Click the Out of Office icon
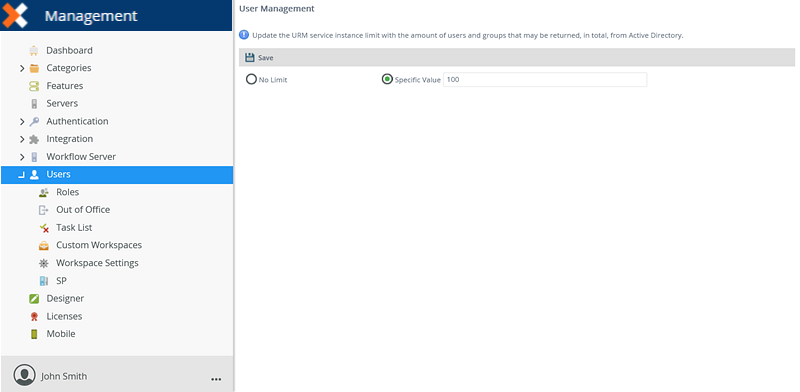The width and height of the screenshot is (800, 392). 44,210
